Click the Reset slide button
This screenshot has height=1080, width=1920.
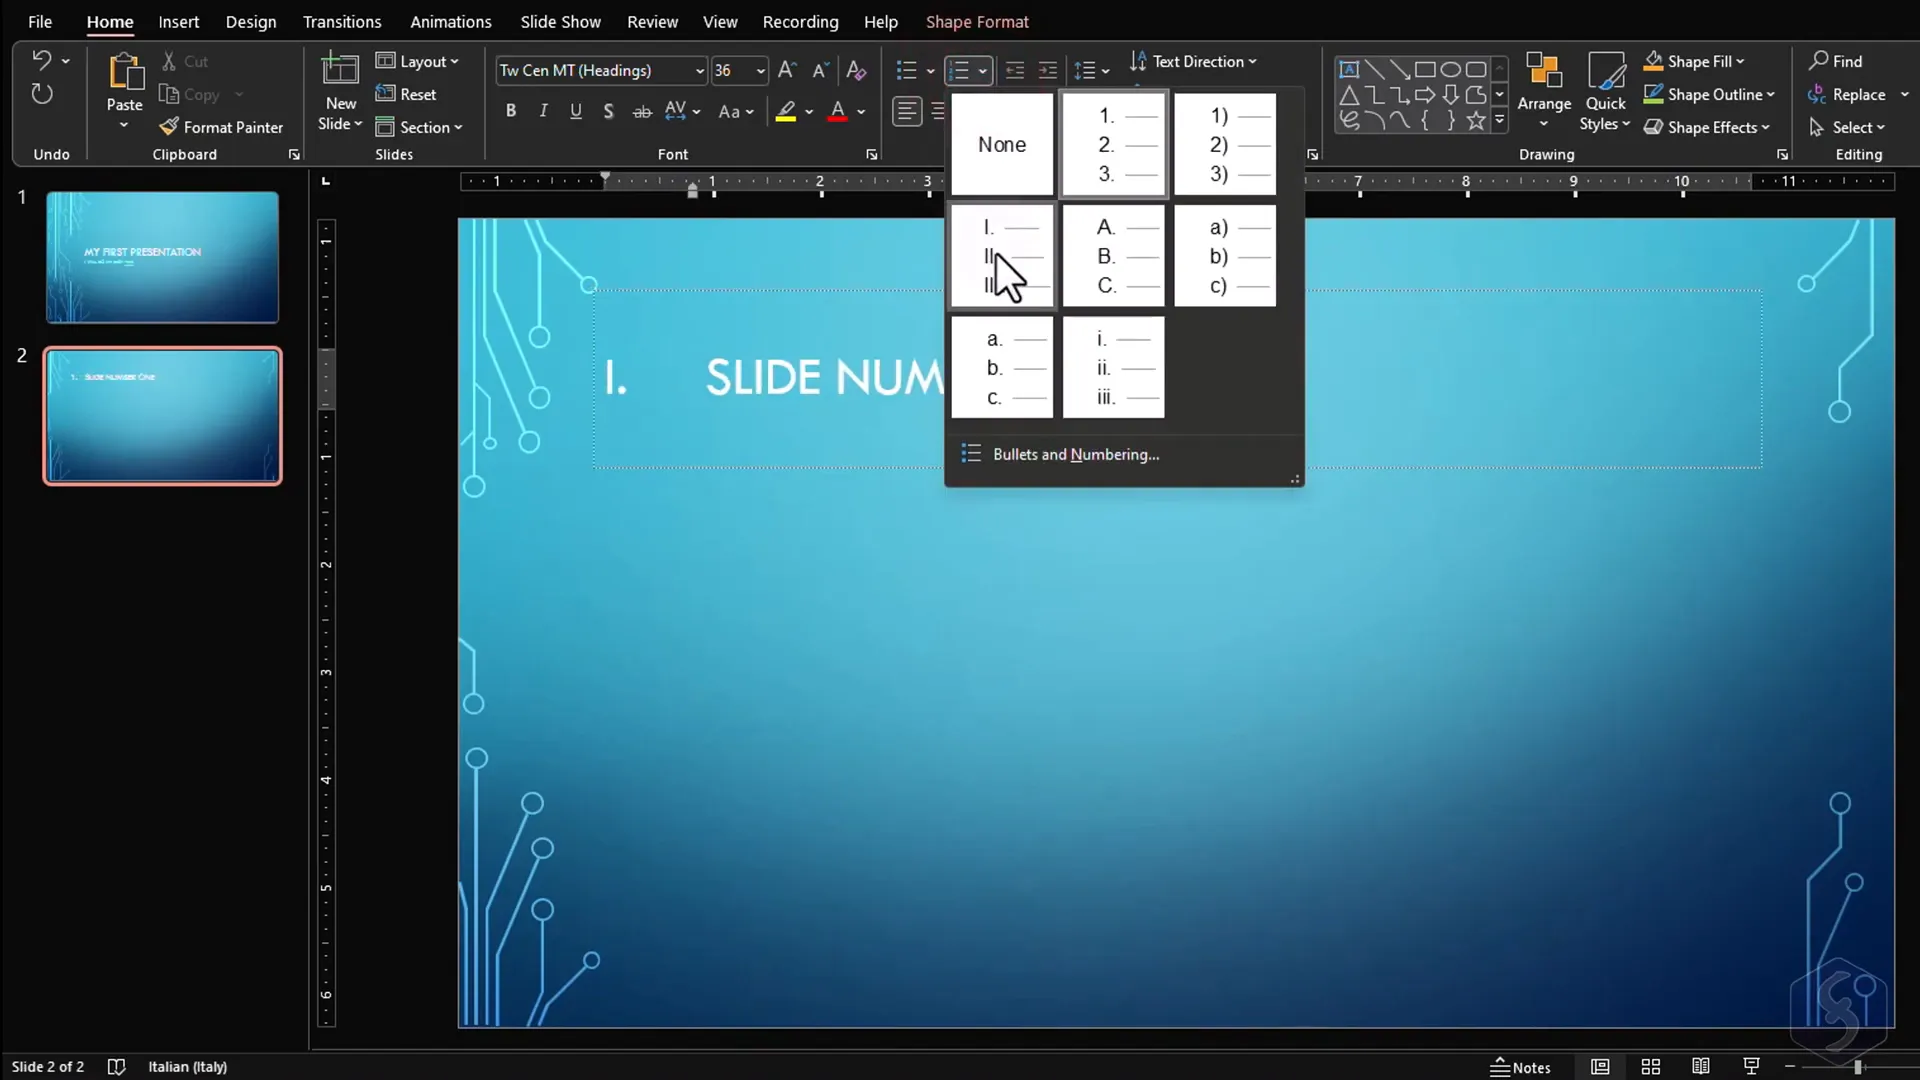point(406,94)
